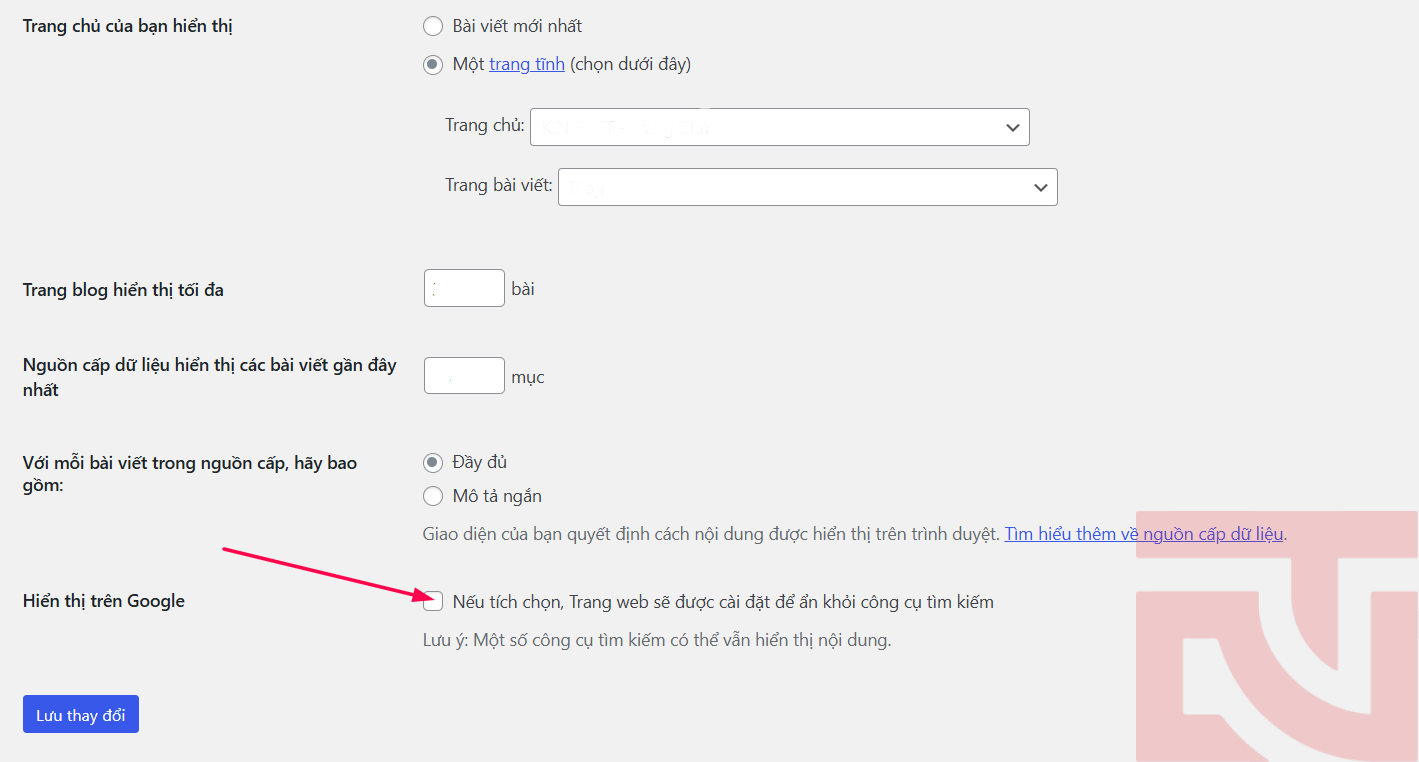
Task: Choose the "Đầy đủ" feed option
Action: point(433,462)
